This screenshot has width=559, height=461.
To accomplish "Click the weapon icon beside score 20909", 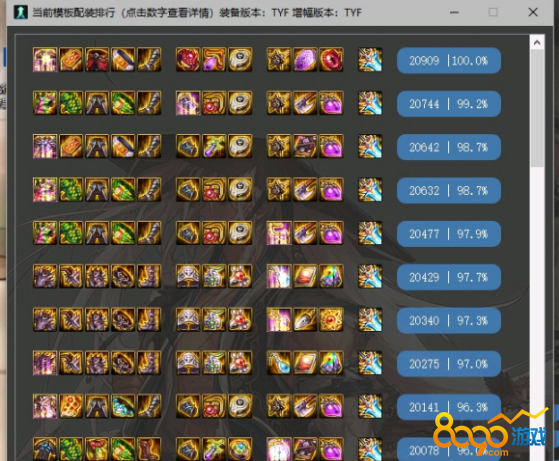I will 370,60.
